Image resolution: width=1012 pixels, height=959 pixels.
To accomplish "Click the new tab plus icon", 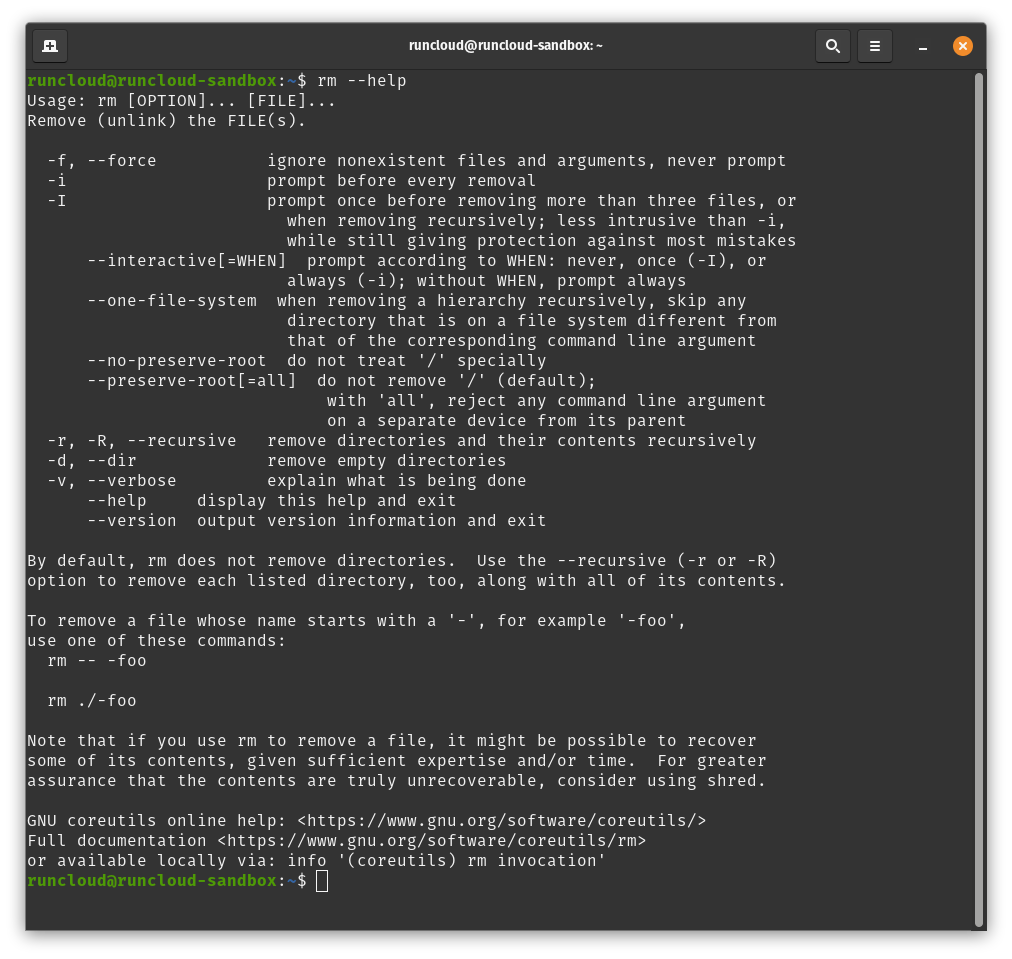I will pos(49,45).
